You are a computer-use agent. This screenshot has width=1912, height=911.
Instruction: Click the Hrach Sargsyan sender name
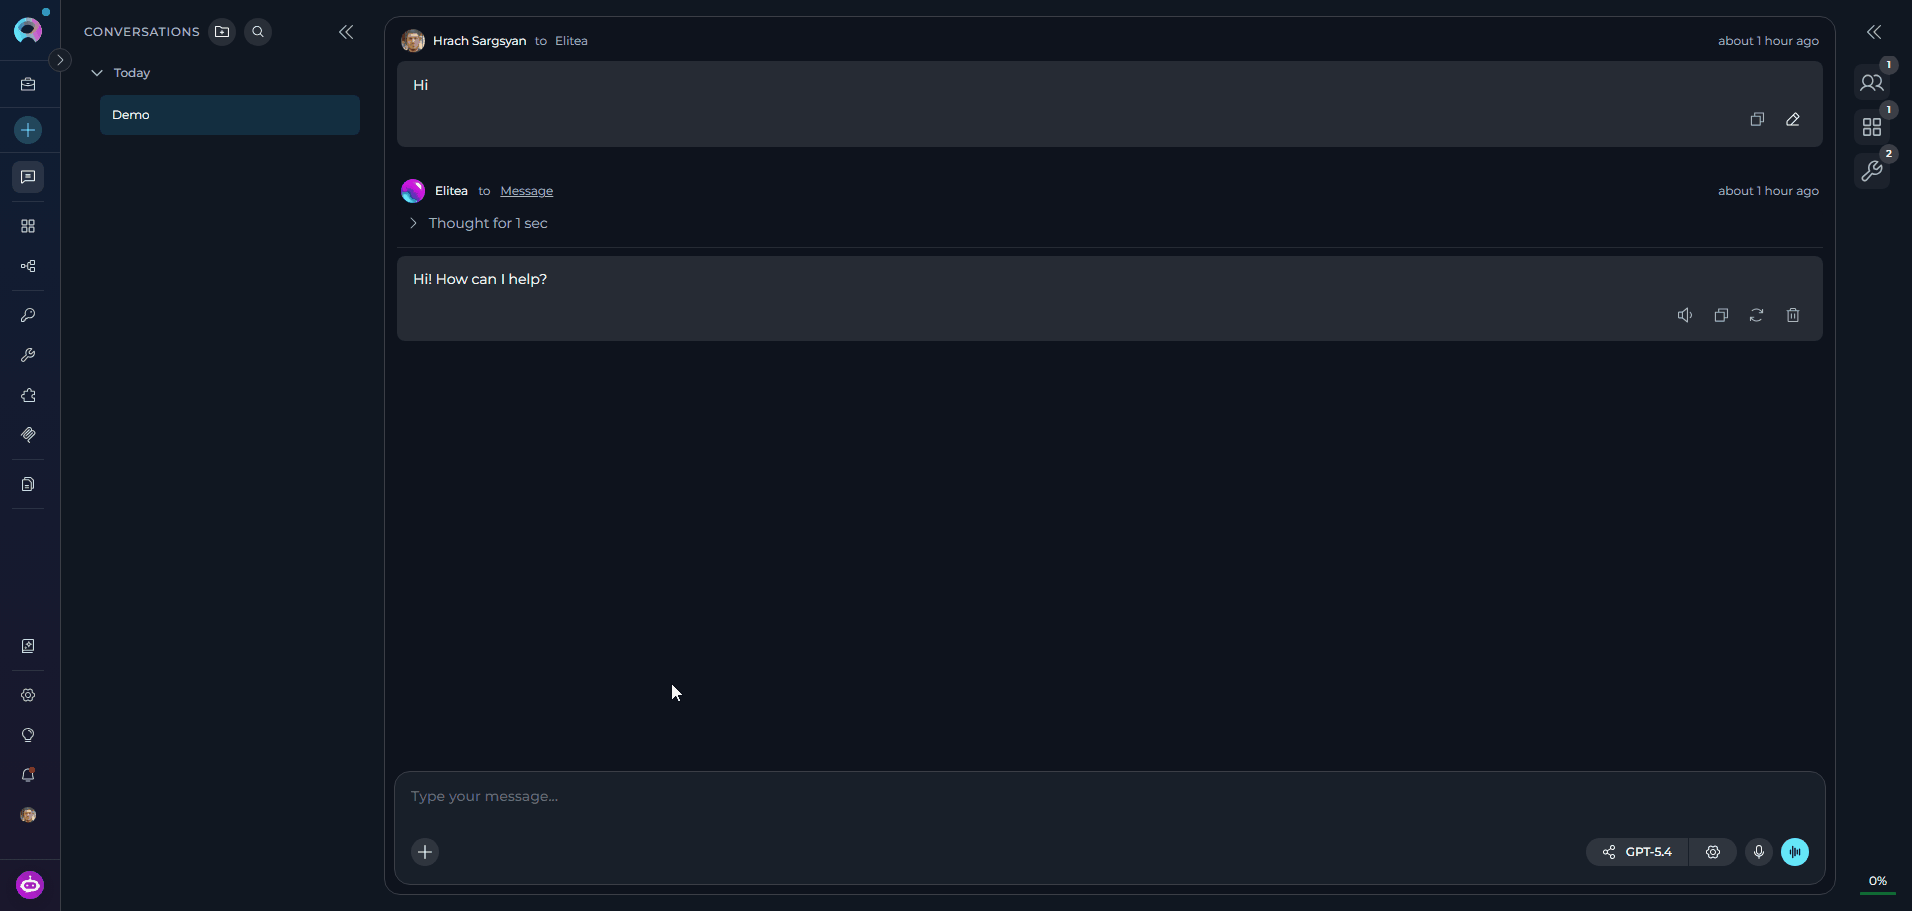pyautogui.click(x=479, y=41)
